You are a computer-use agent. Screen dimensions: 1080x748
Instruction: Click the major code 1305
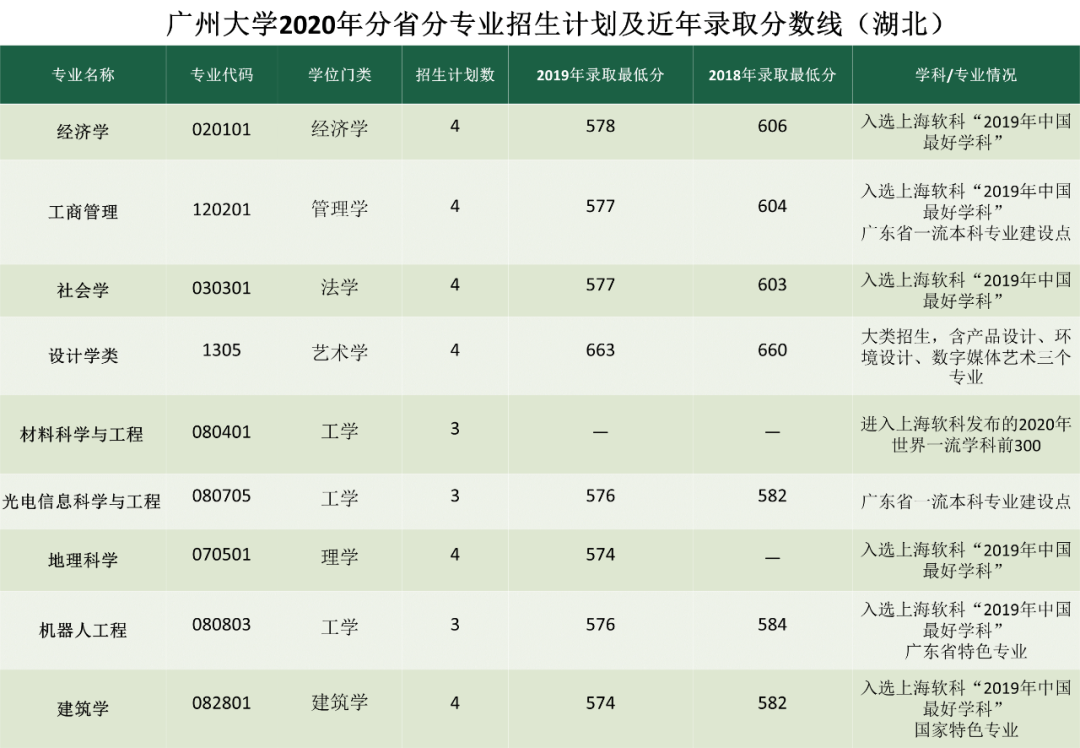222,350
